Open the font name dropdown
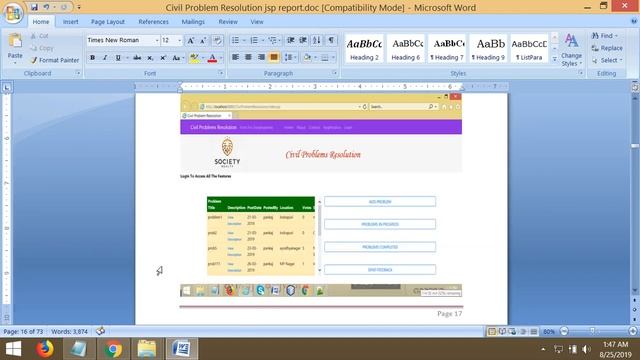This screenshot has width=640, height=360. (157, 40)
